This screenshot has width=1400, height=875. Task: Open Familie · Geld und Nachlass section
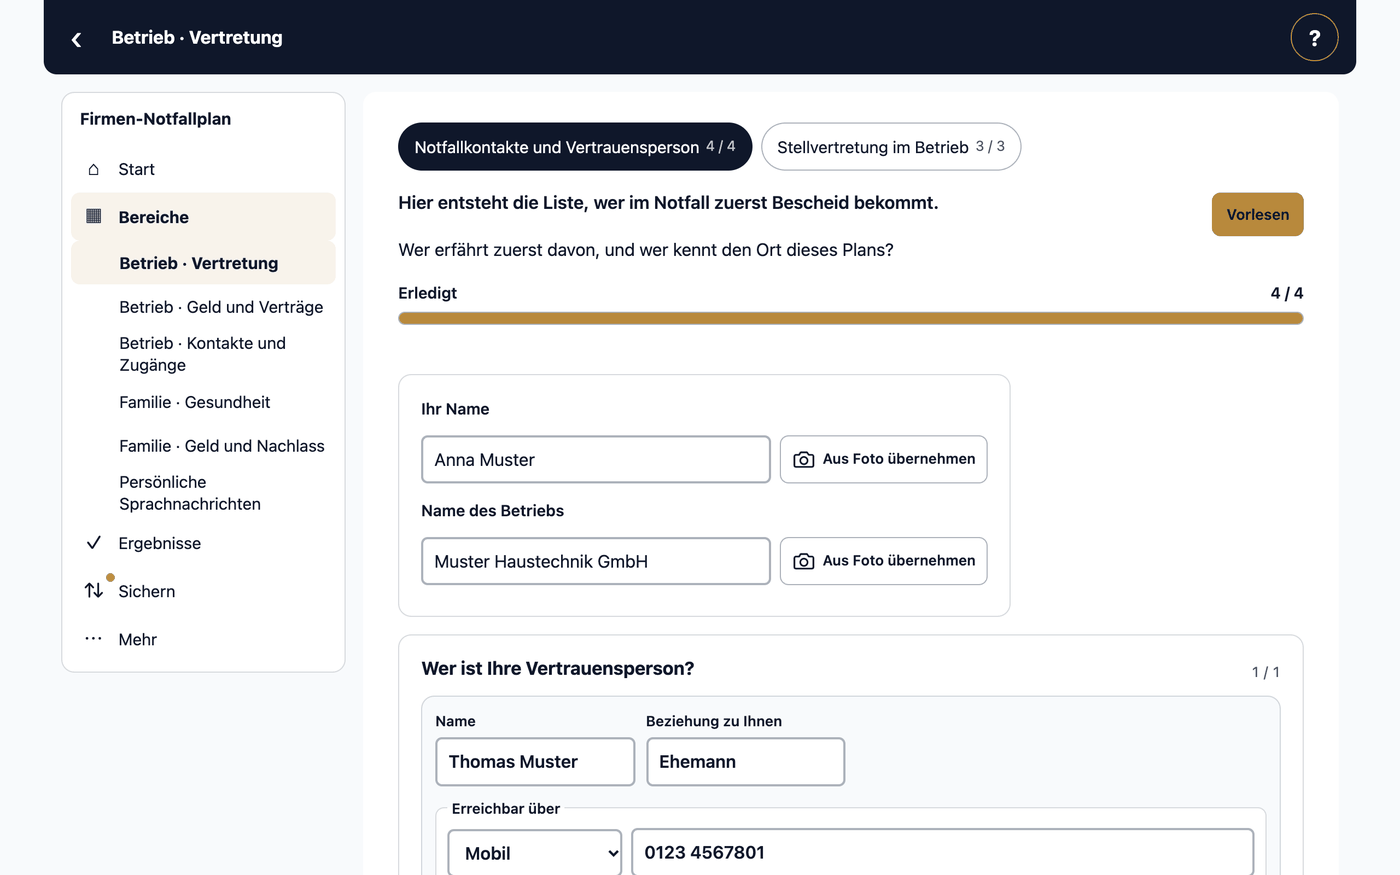(222, 446)
